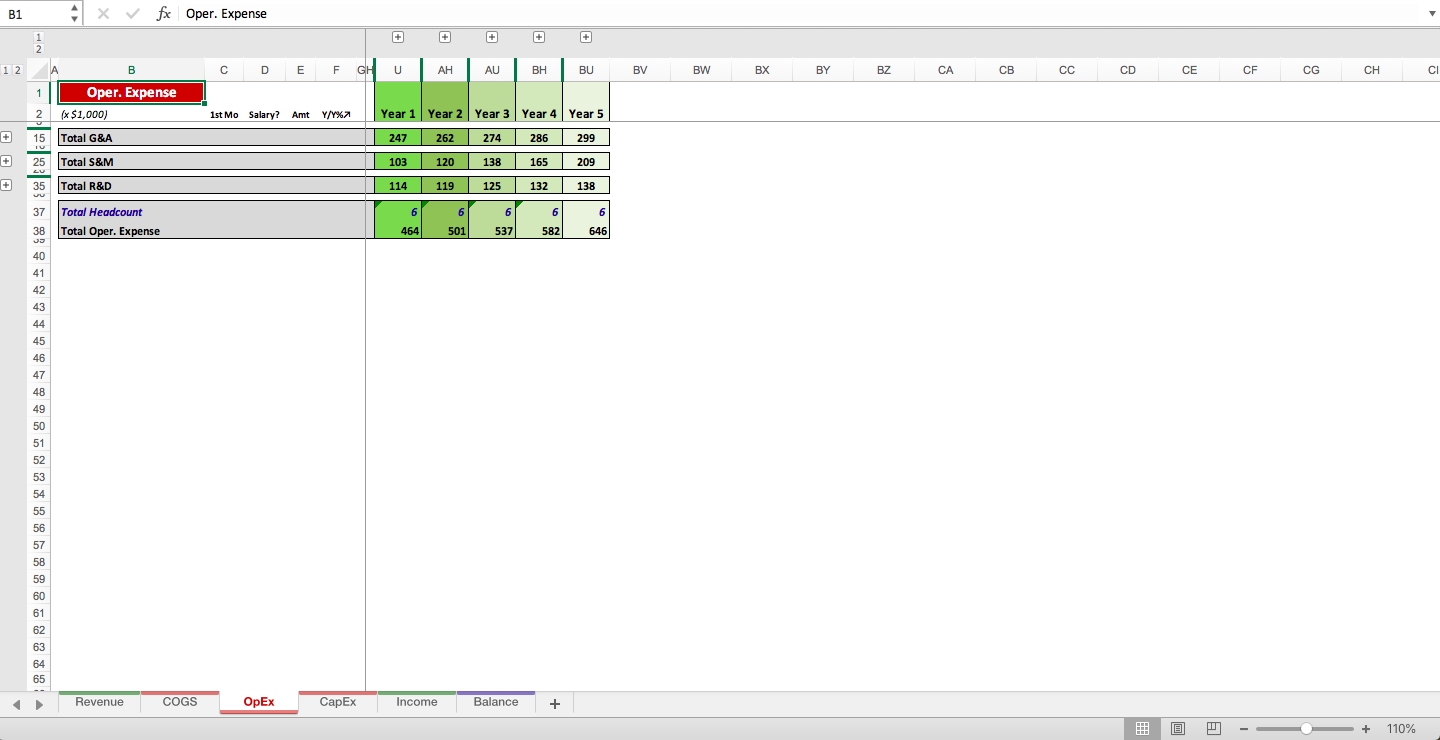Select the Salary? header cell

click(264, 114)
